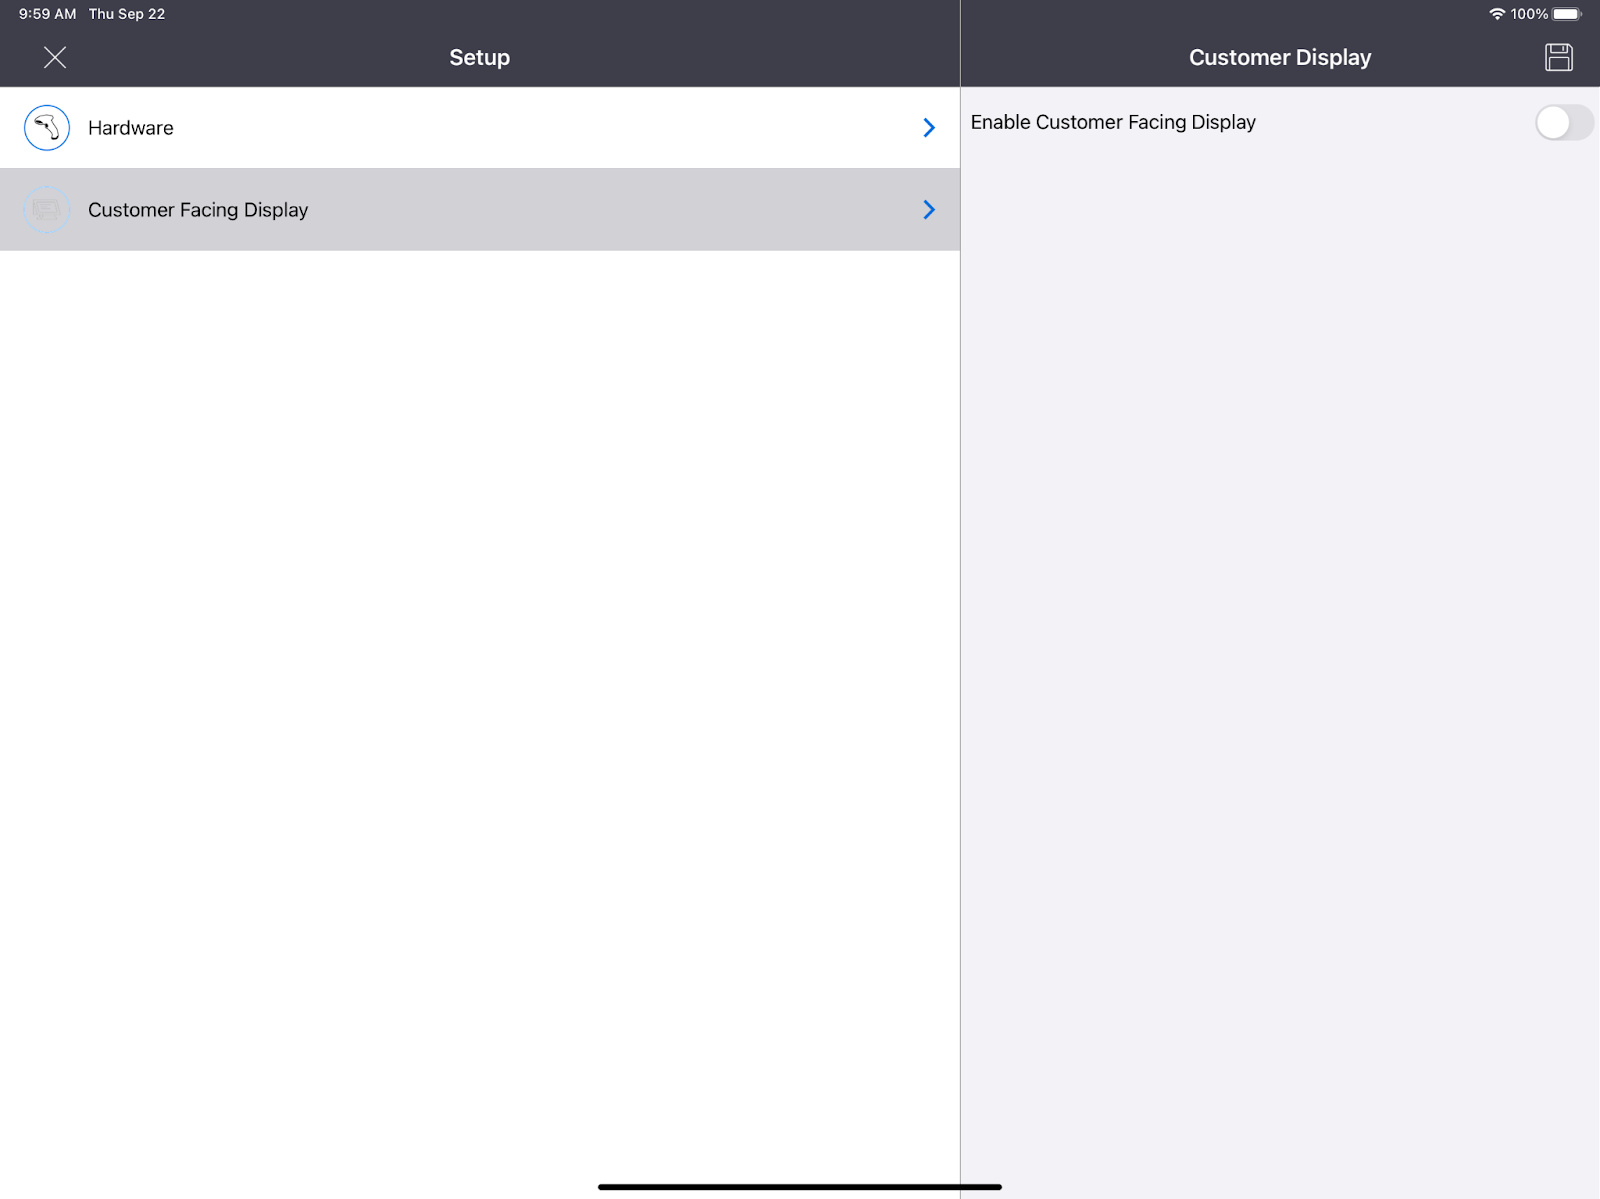Tap the Thu Sep 22 date
The width and height of the screenshot is (1600, 1199).
127,14
